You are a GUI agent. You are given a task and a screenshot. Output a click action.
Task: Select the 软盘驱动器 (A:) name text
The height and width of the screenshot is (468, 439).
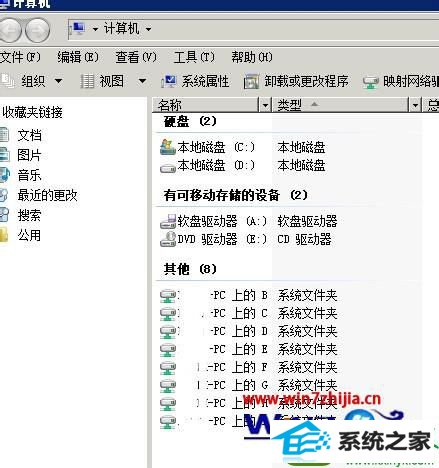[222, 221]
